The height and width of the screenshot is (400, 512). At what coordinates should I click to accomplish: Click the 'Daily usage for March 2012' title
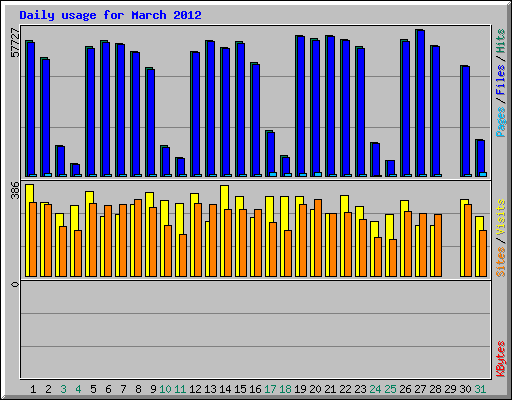coord(110,15)
